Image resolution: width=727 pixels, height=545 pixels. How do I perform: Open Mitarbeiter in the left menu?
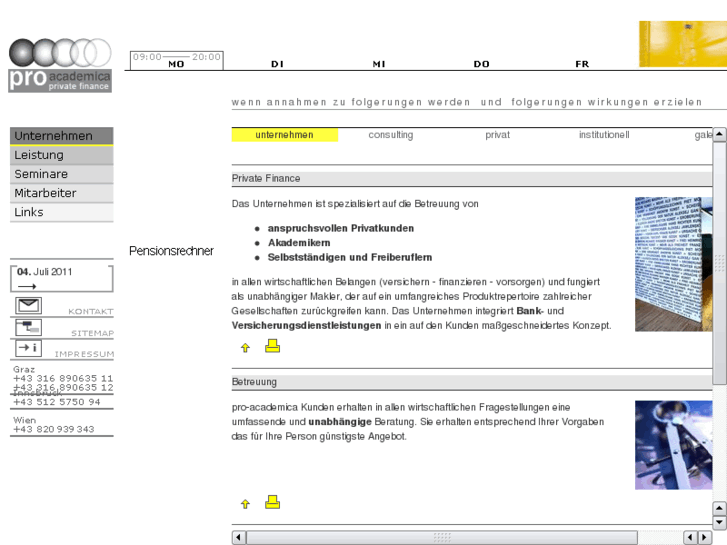click(62, 193)
